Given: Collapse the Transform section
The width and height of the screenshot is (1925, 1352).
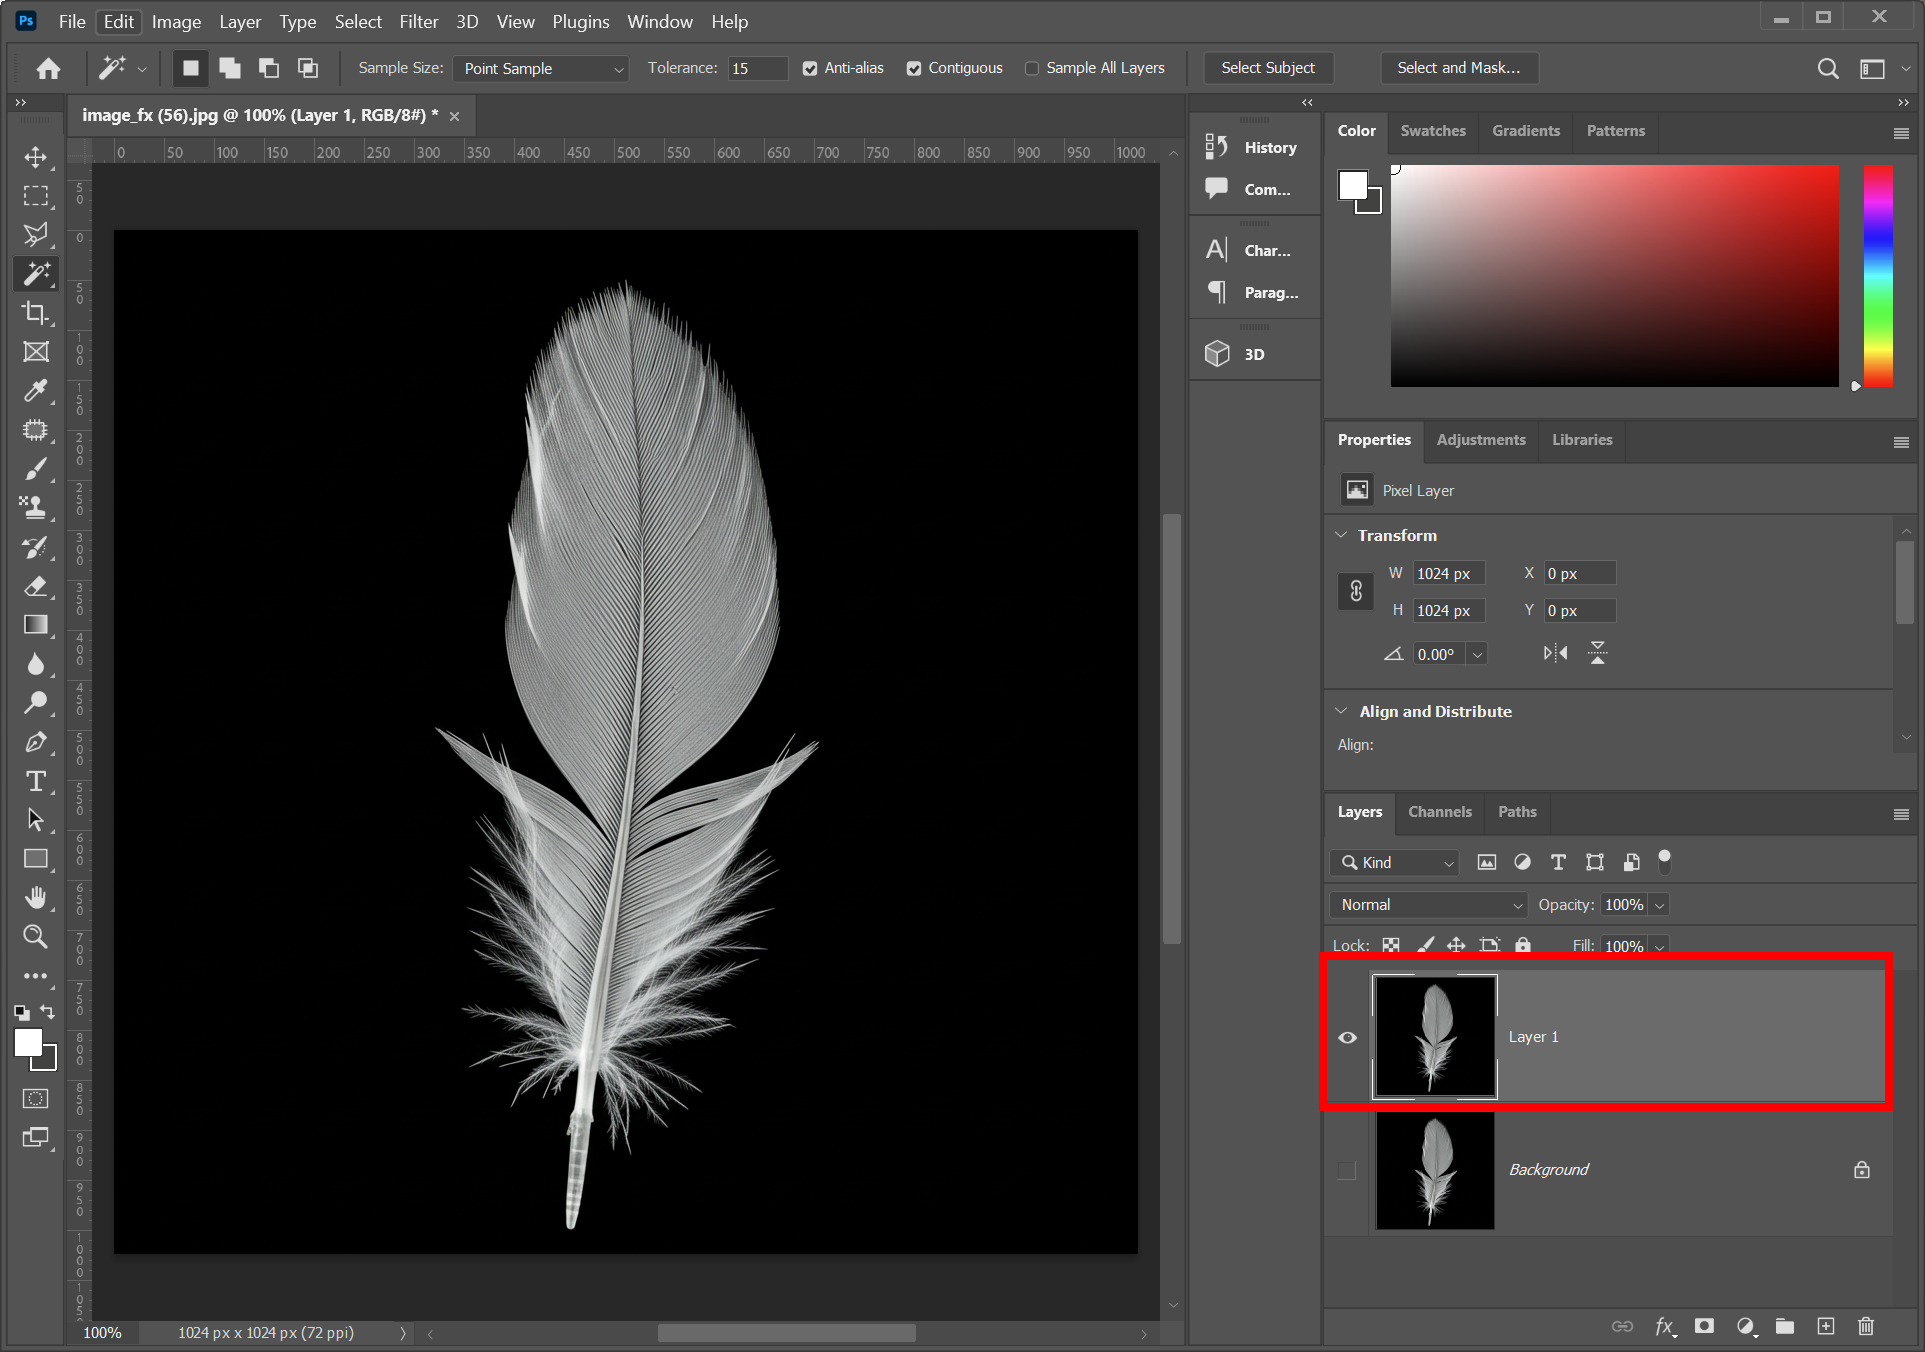Looking at the screenshot, I should [x=1341, y=535].
